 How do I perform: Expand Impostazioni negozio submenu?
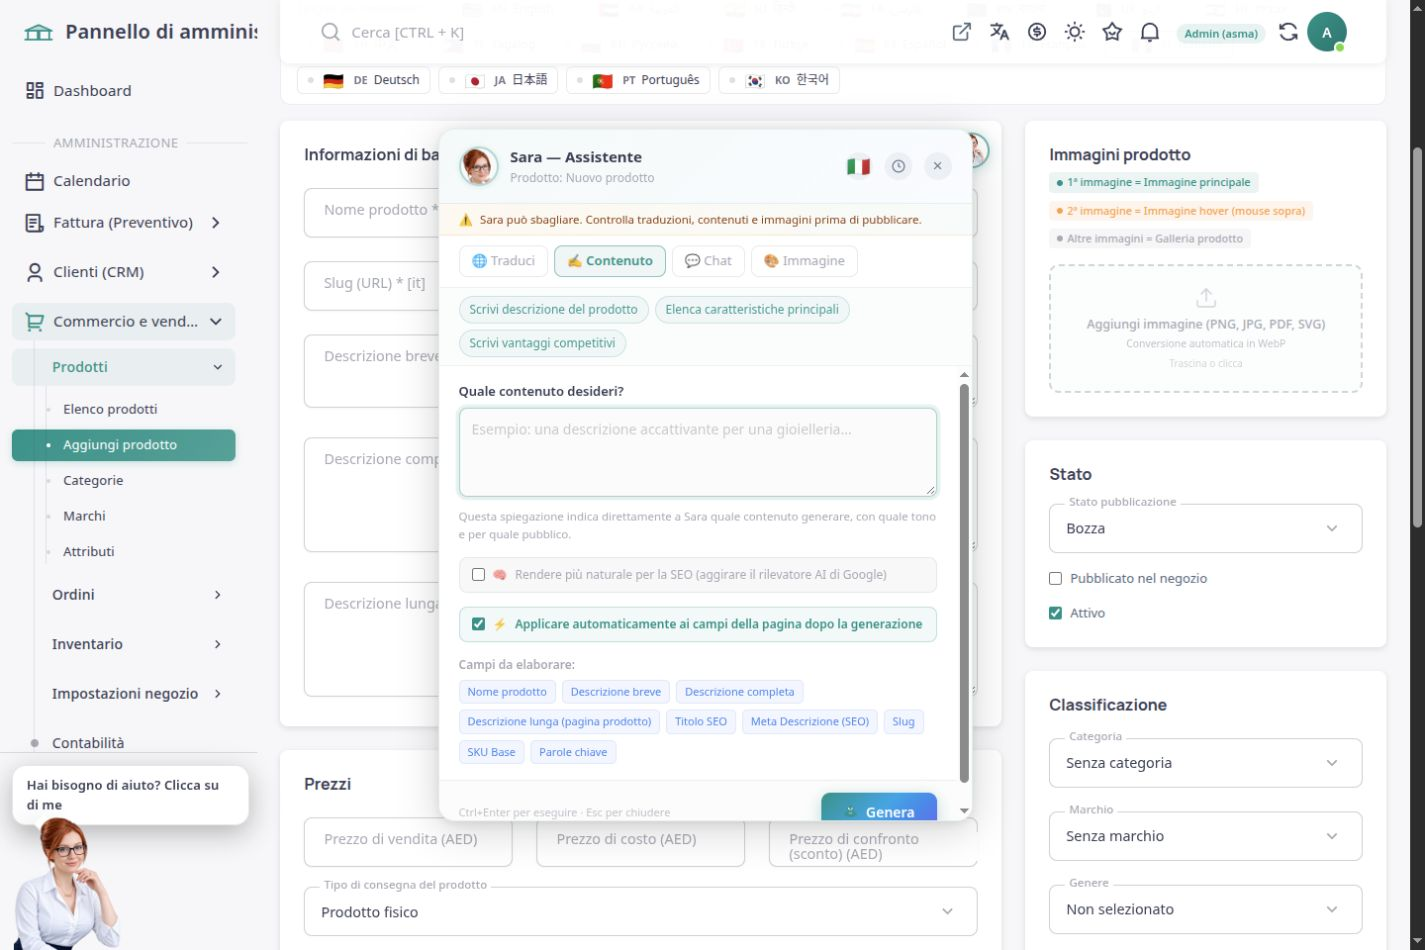(x=218, y=694)
